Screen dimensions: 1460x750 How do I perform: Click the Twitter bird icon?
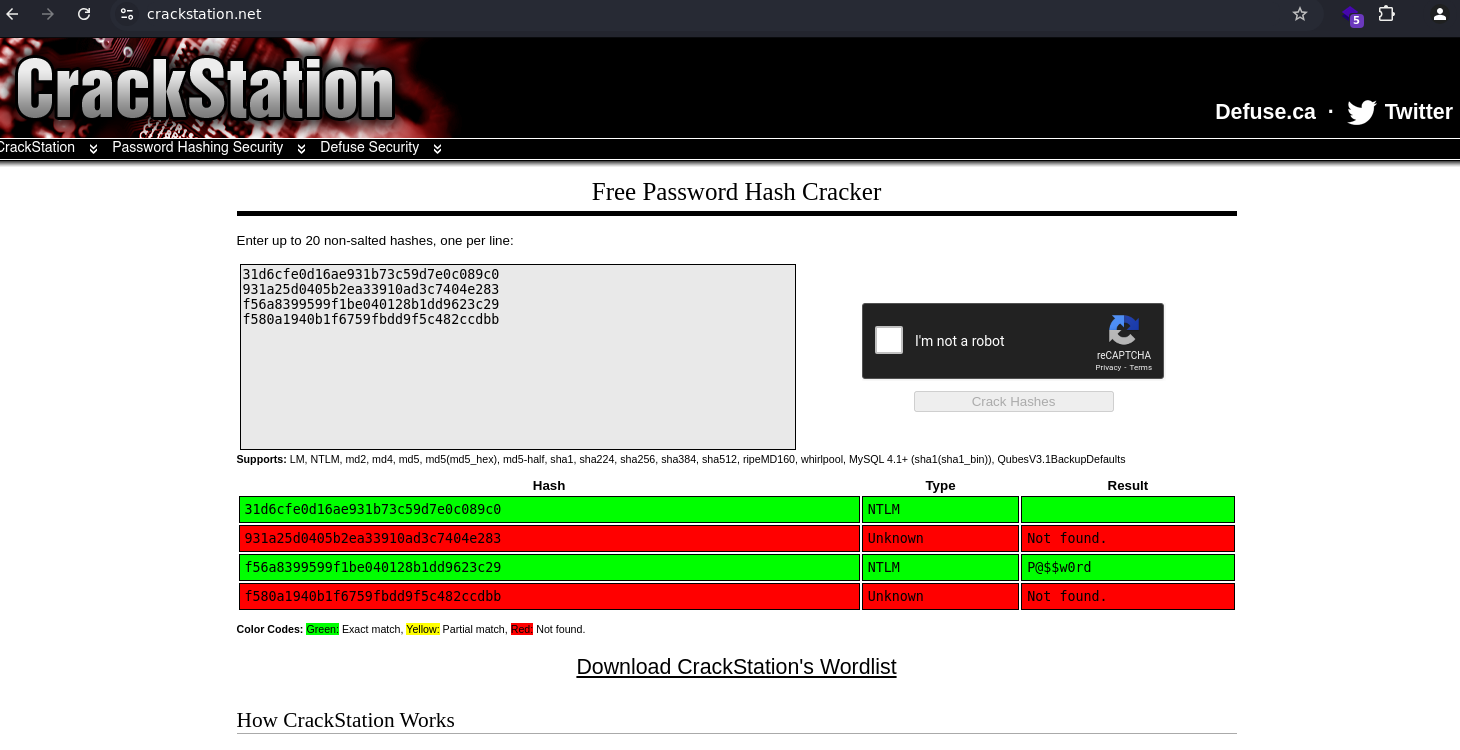coord(1361,112)
